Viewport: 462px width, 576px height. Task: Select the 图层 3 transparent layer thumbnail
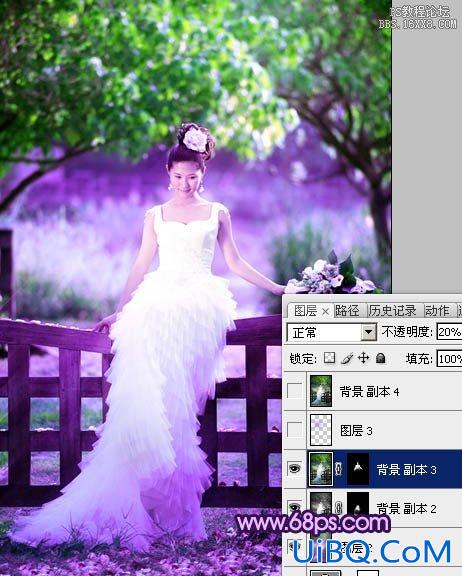coord(321,430)
